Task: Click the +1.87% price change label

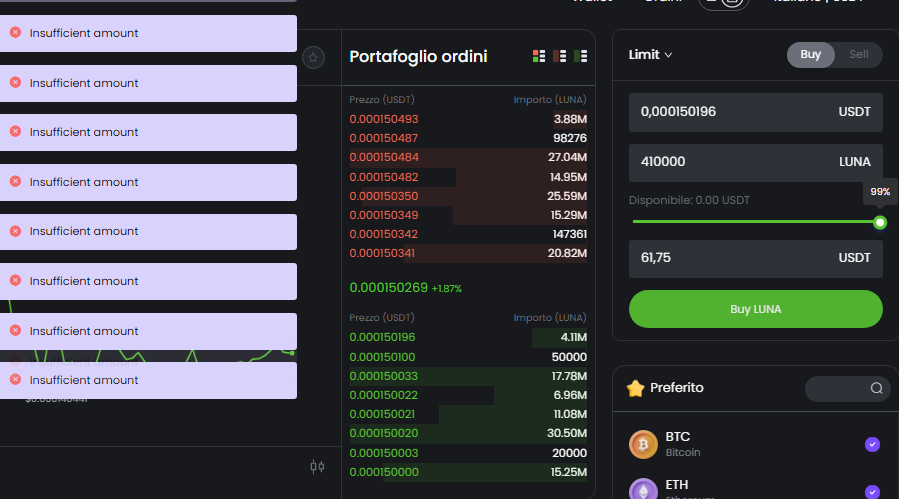Action: [447, 289]
